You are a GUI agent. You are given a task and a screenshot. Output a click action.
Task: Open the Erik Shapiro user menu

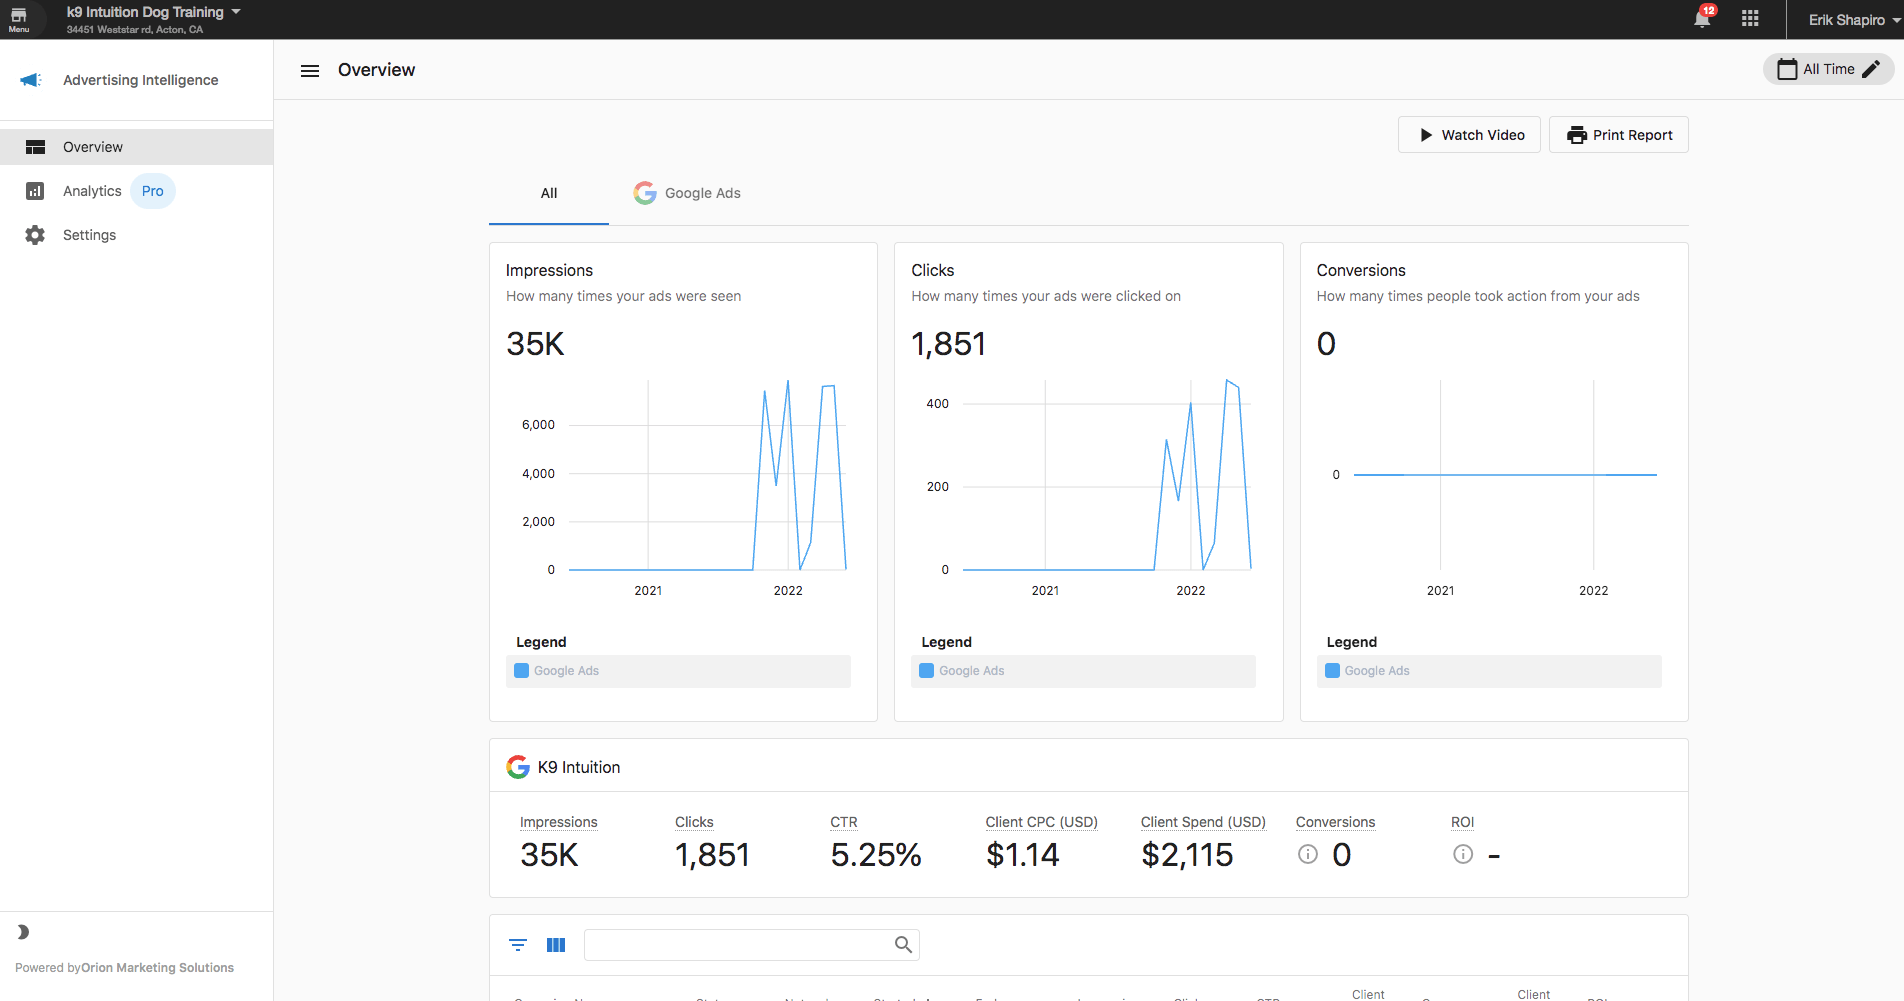point(1854,20)
